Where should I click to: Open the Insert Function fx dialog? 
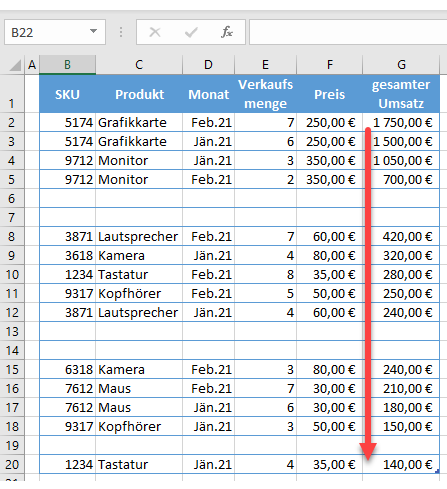click(227, 32)
